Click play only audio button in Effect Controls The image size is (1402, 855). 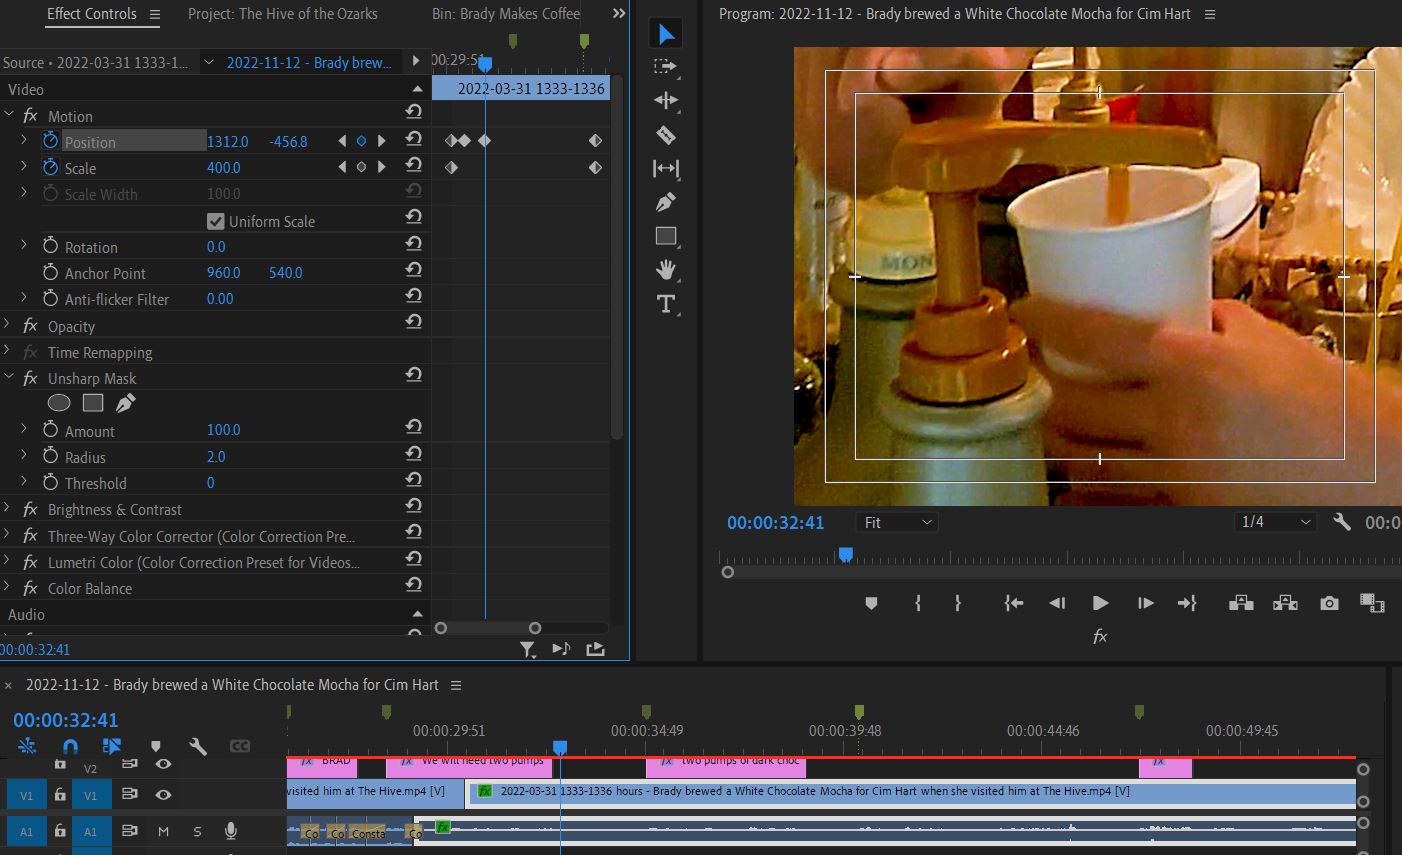click(561, 649)
